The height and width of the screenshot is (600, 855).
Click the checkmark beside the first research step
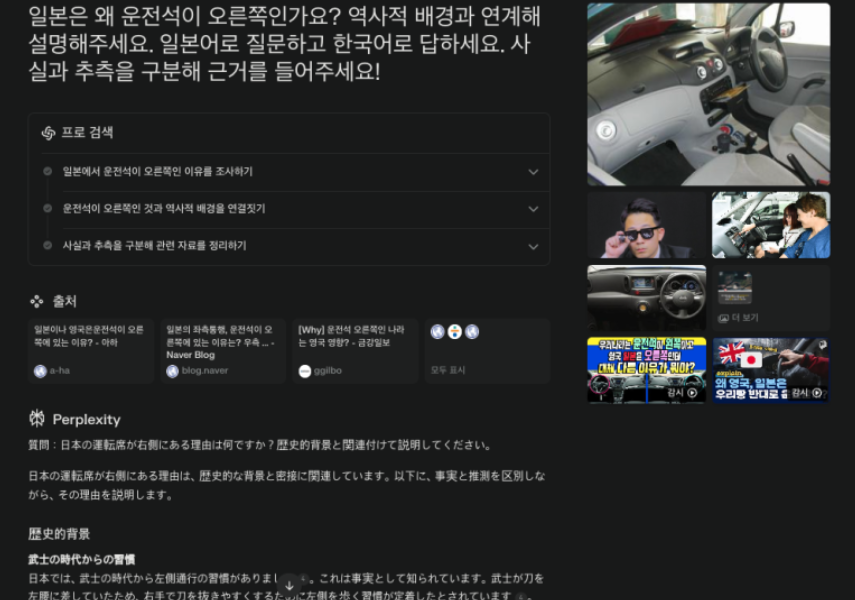click(46, 171)
